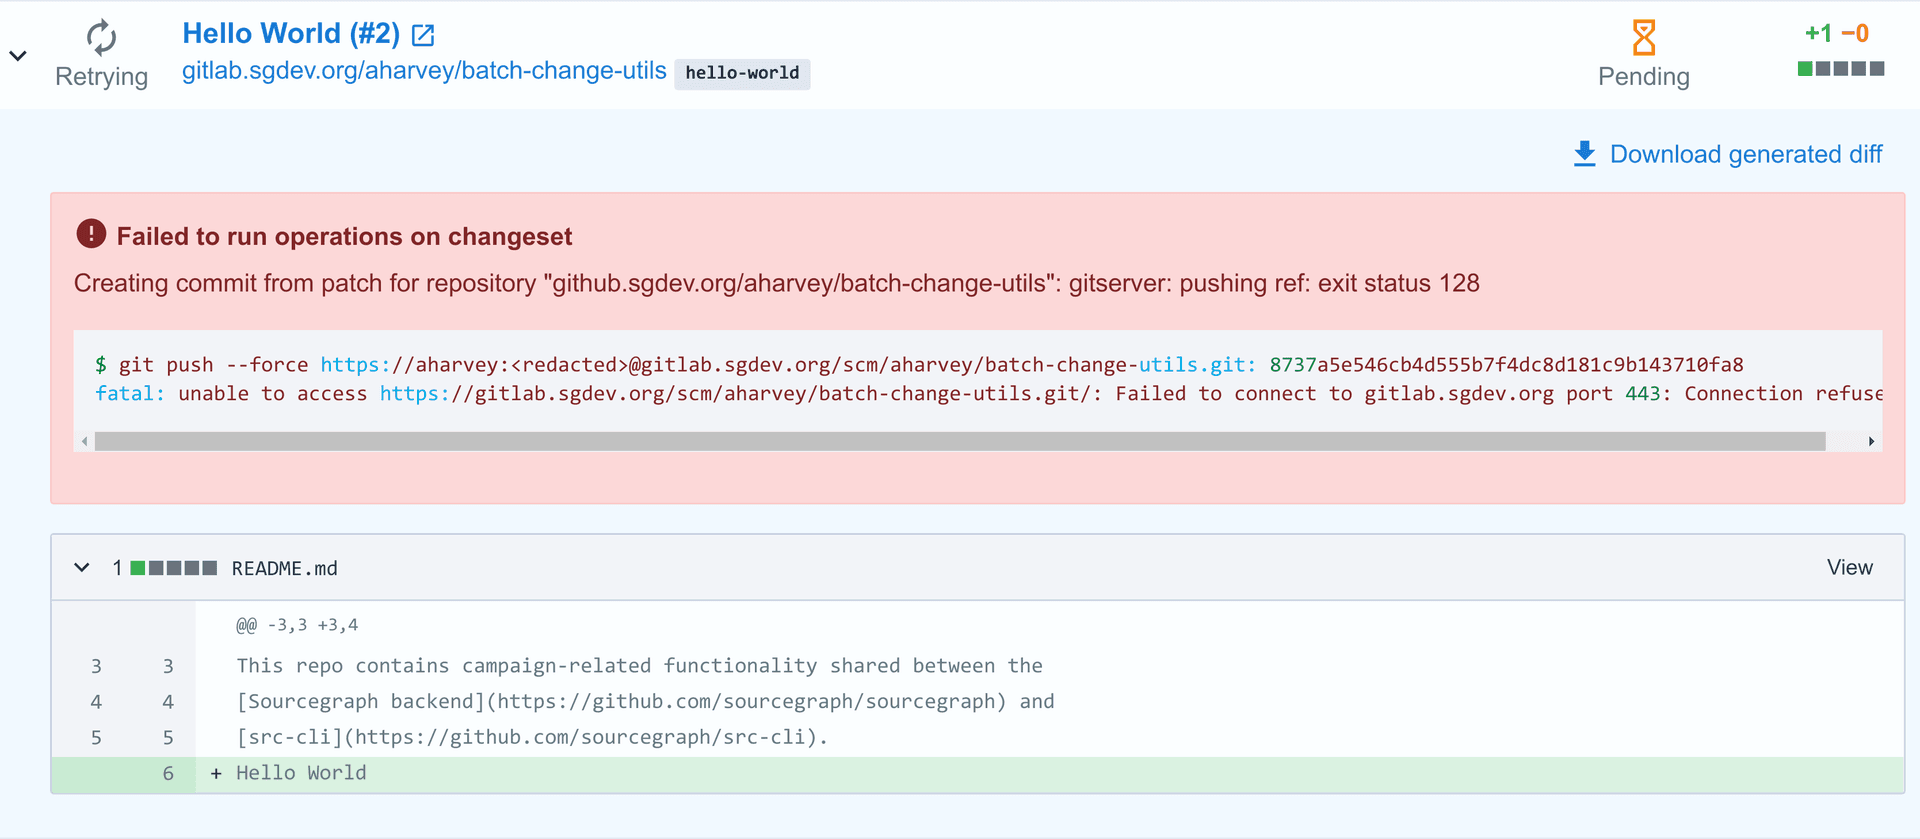Click the Pending hourglass icon
The width and height of the screenshot is (1920, 839).
[x=1644, y=38]
